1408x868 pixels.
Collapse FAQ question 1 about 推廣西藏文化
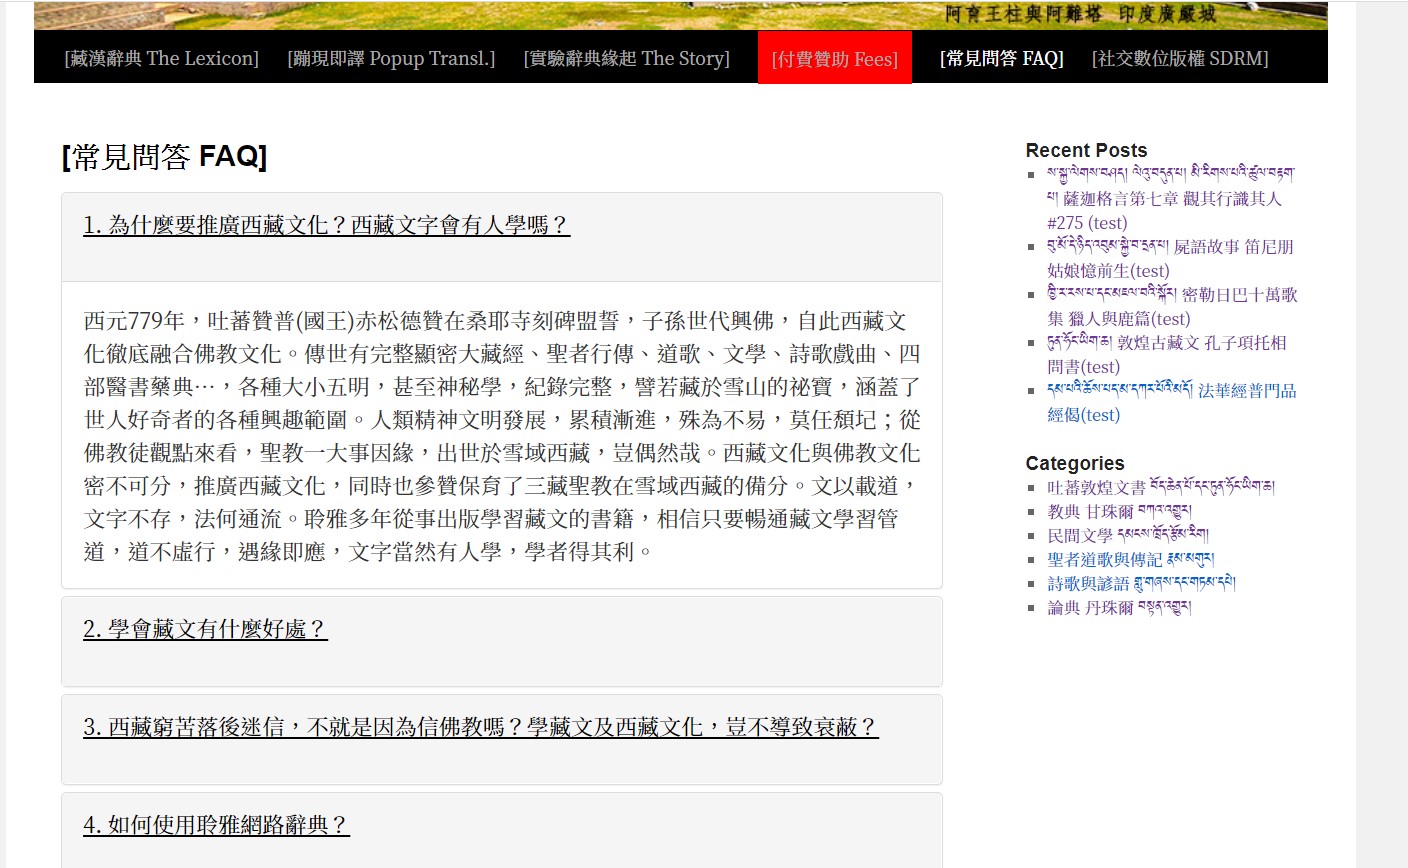pyautogui.click(x=326, y=225)
